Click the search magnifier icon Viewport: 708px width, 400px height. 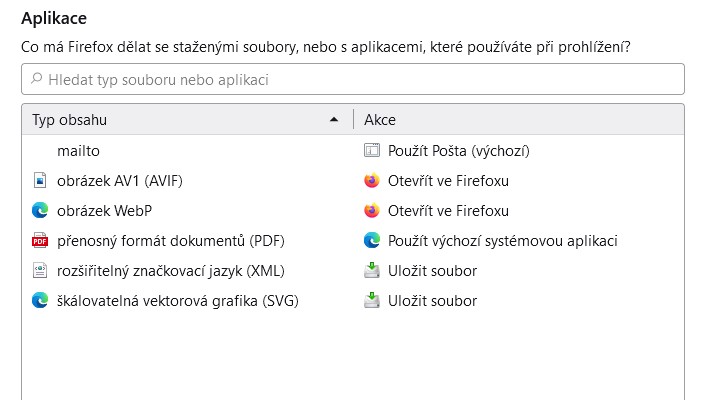tap(37, 79)
